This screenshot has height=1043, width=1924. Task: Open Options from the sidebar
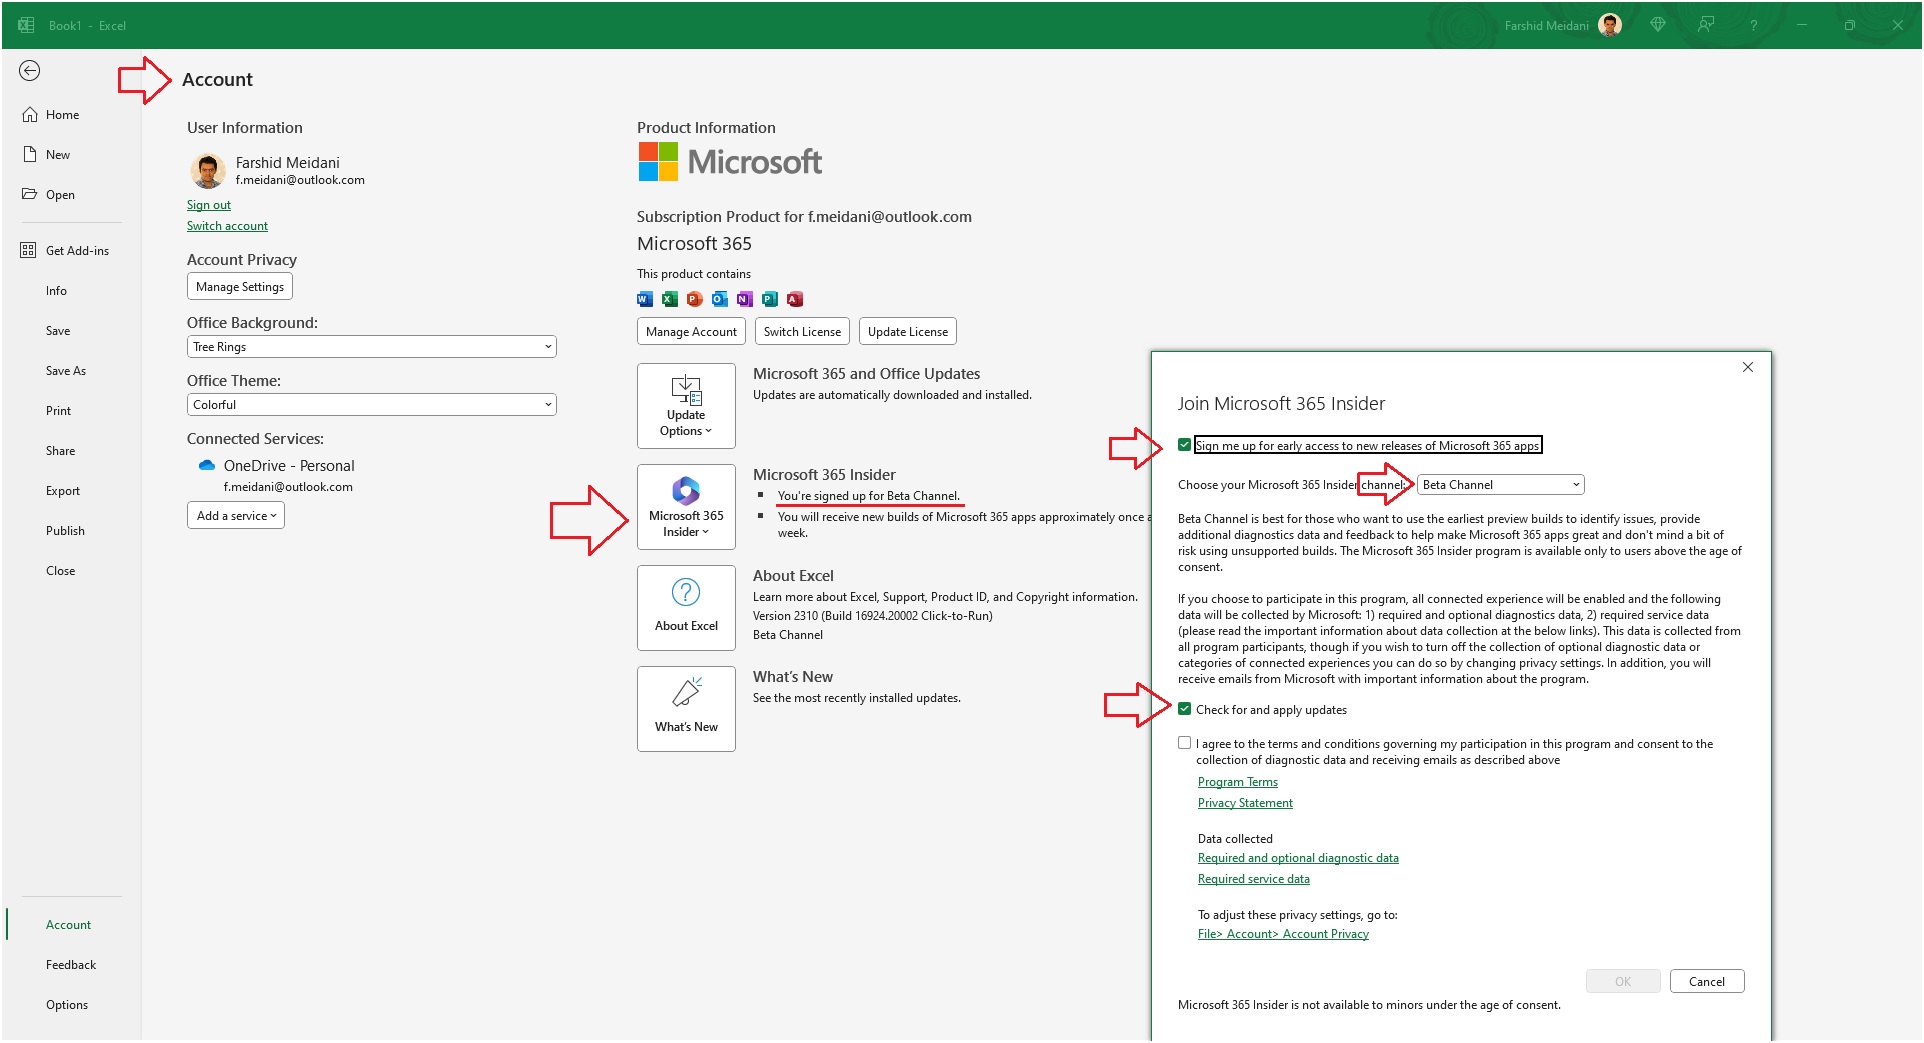[67, 1005]
